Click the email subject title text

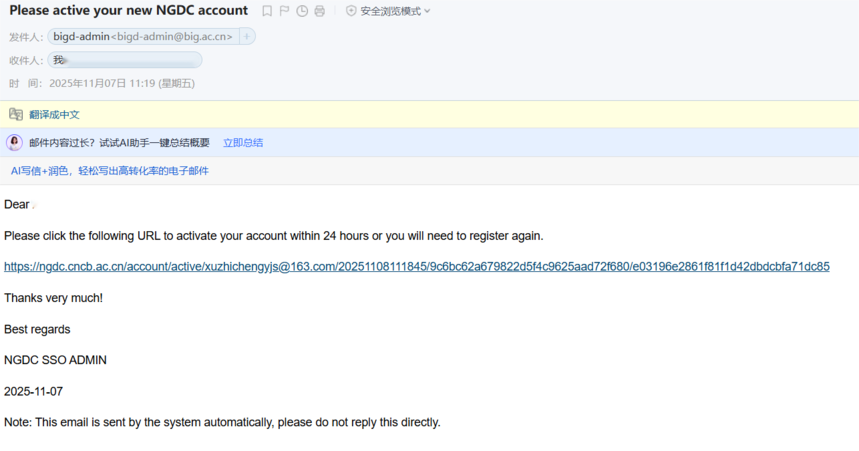click(129, 11)
